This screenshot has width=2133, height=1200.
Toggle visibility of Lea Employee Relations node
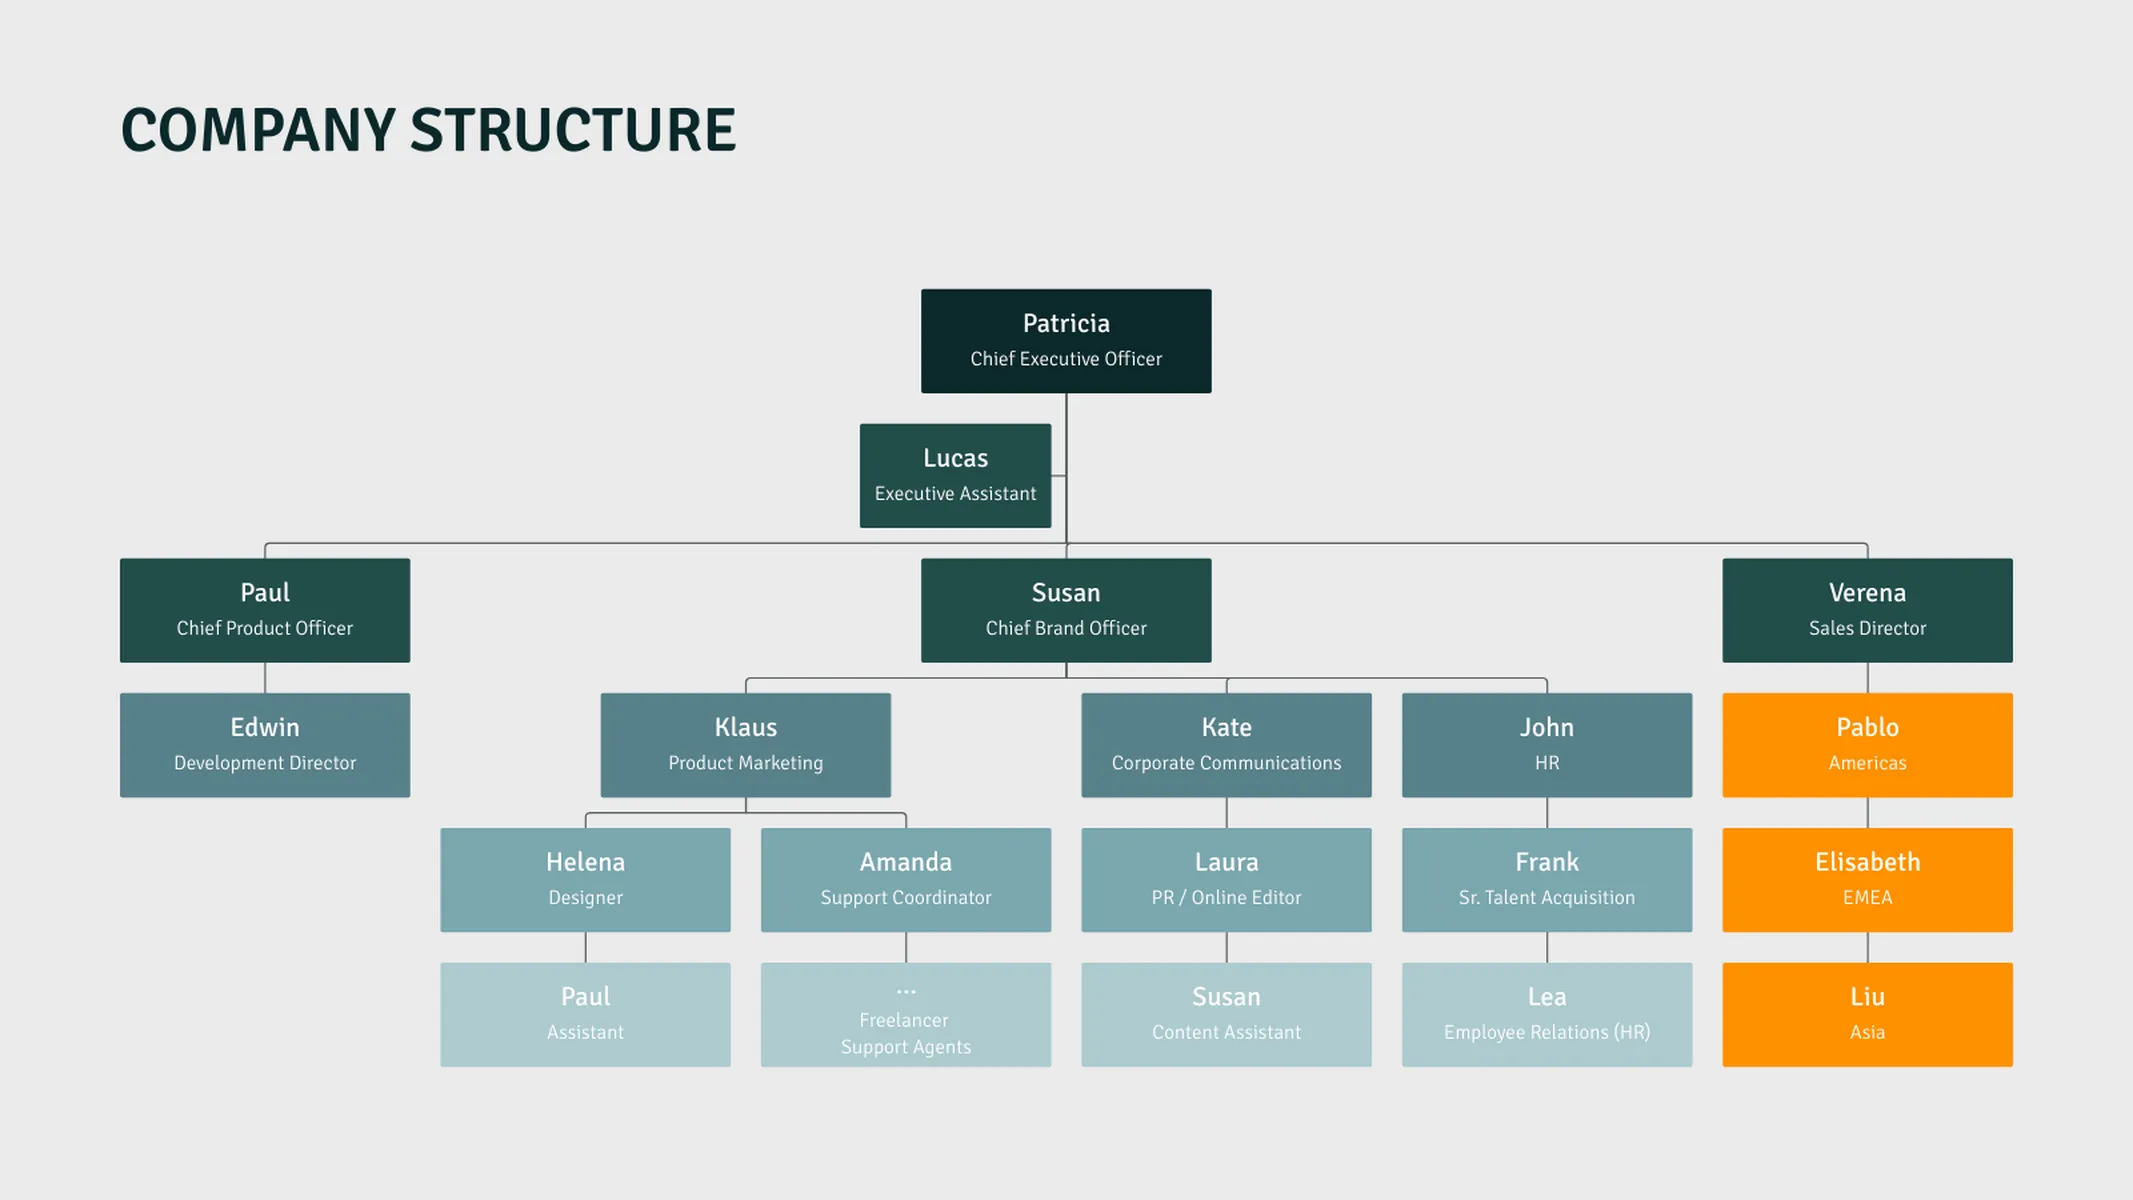tap(1546, 1012)
